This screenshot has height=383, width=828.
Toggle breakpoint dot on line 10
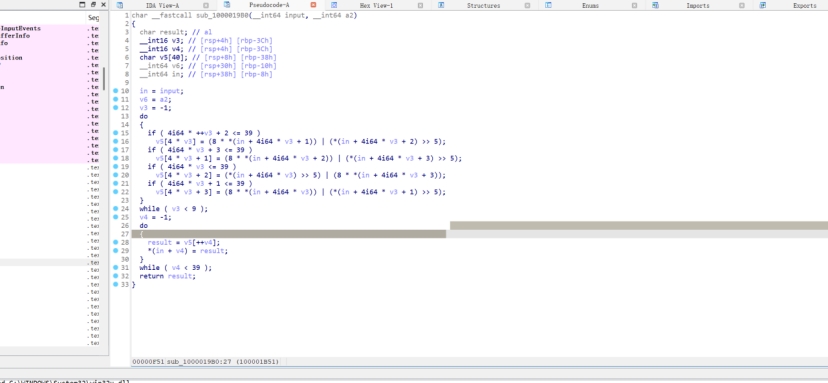pos(116,91)
